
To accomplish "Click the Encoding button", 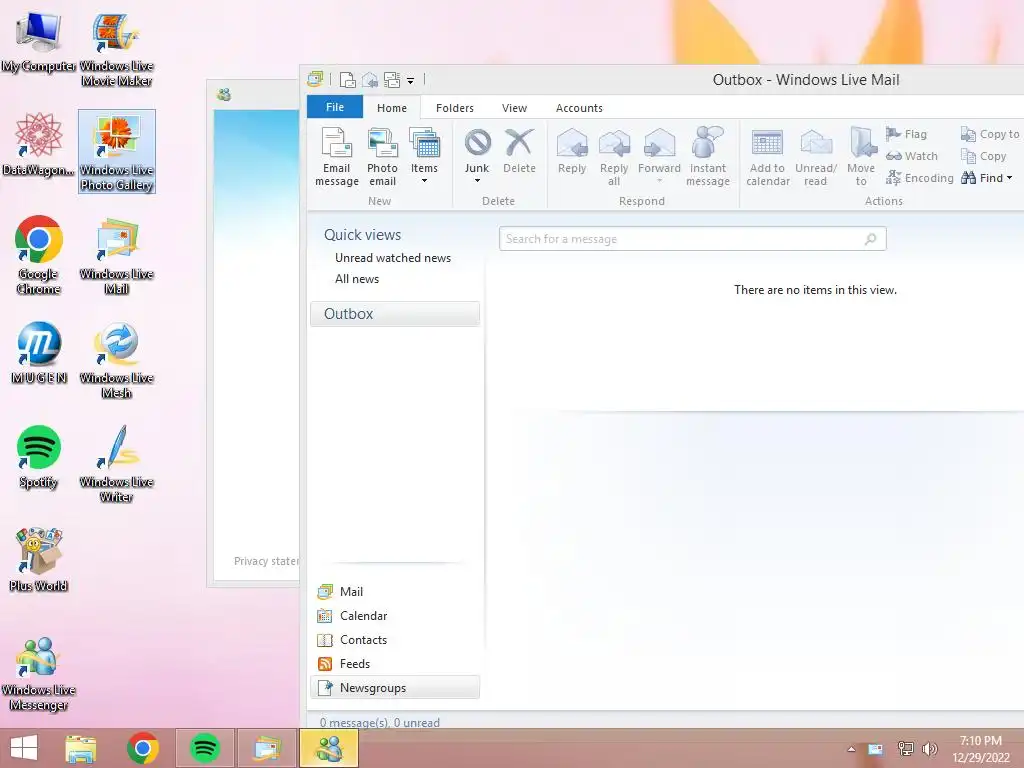I will point(920,178).
